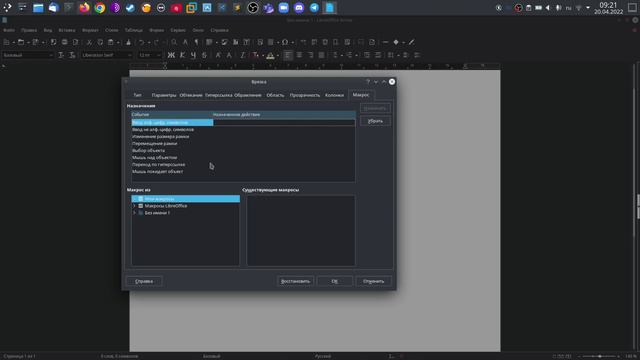
Task: Switch to the Обтекание tab
Action: pos(191,95)
